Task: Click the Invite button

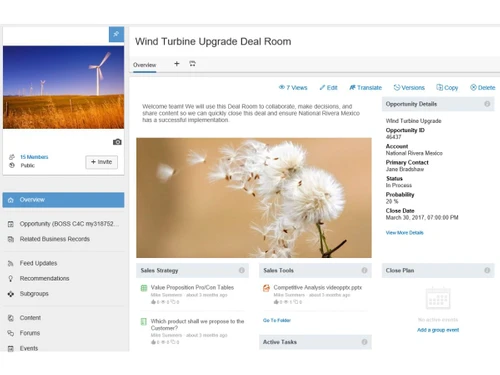Action: tap(101, 162)
